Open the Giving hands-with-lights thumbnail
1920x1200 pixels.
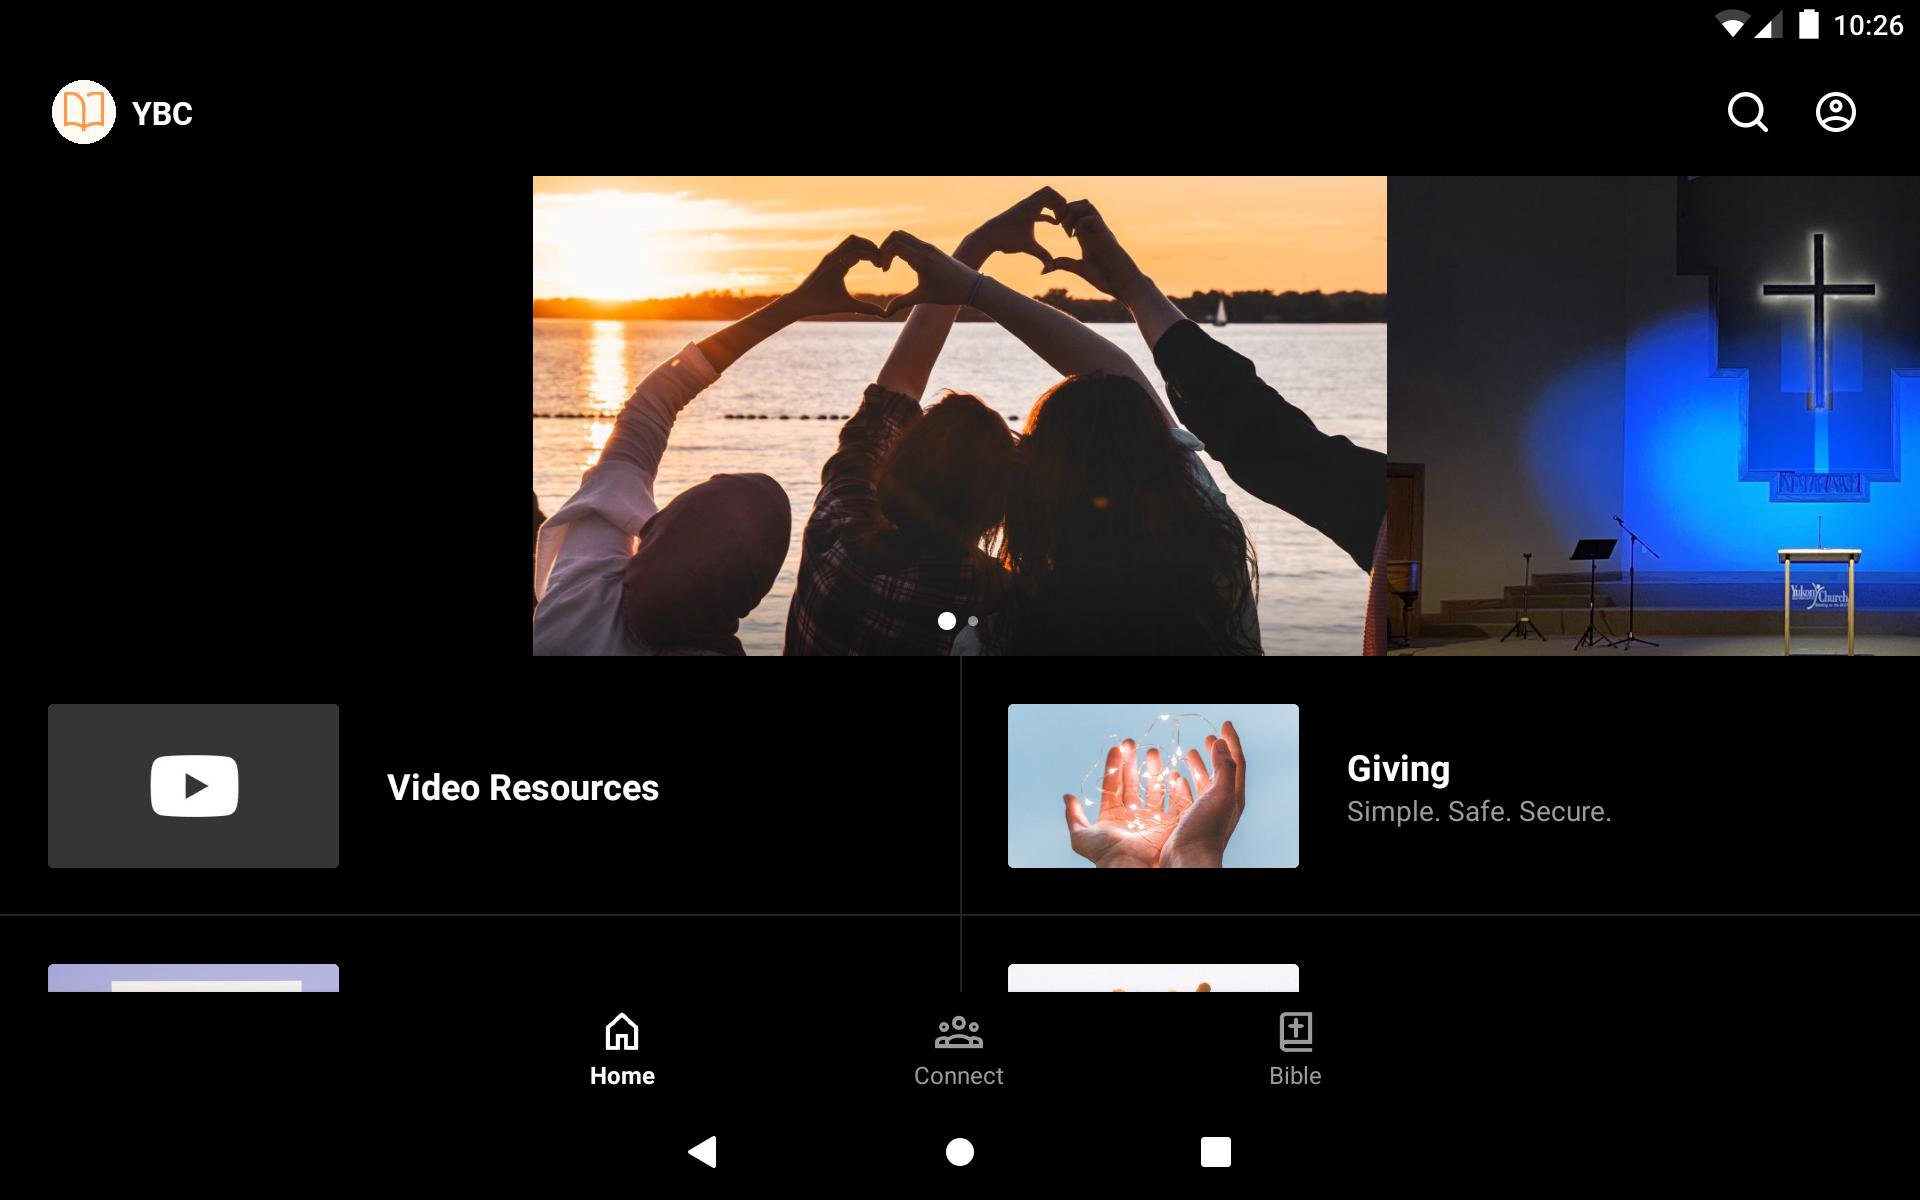coord(1153,786)
